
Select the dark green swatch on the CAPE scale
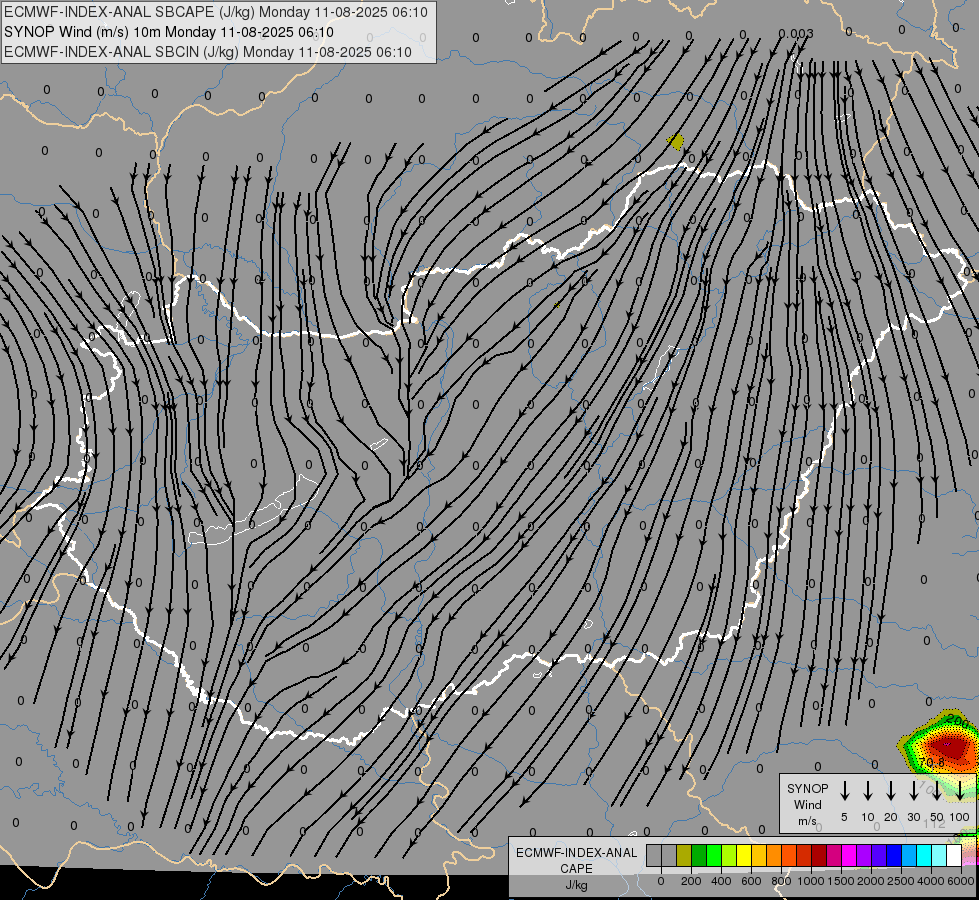(699, 855)
